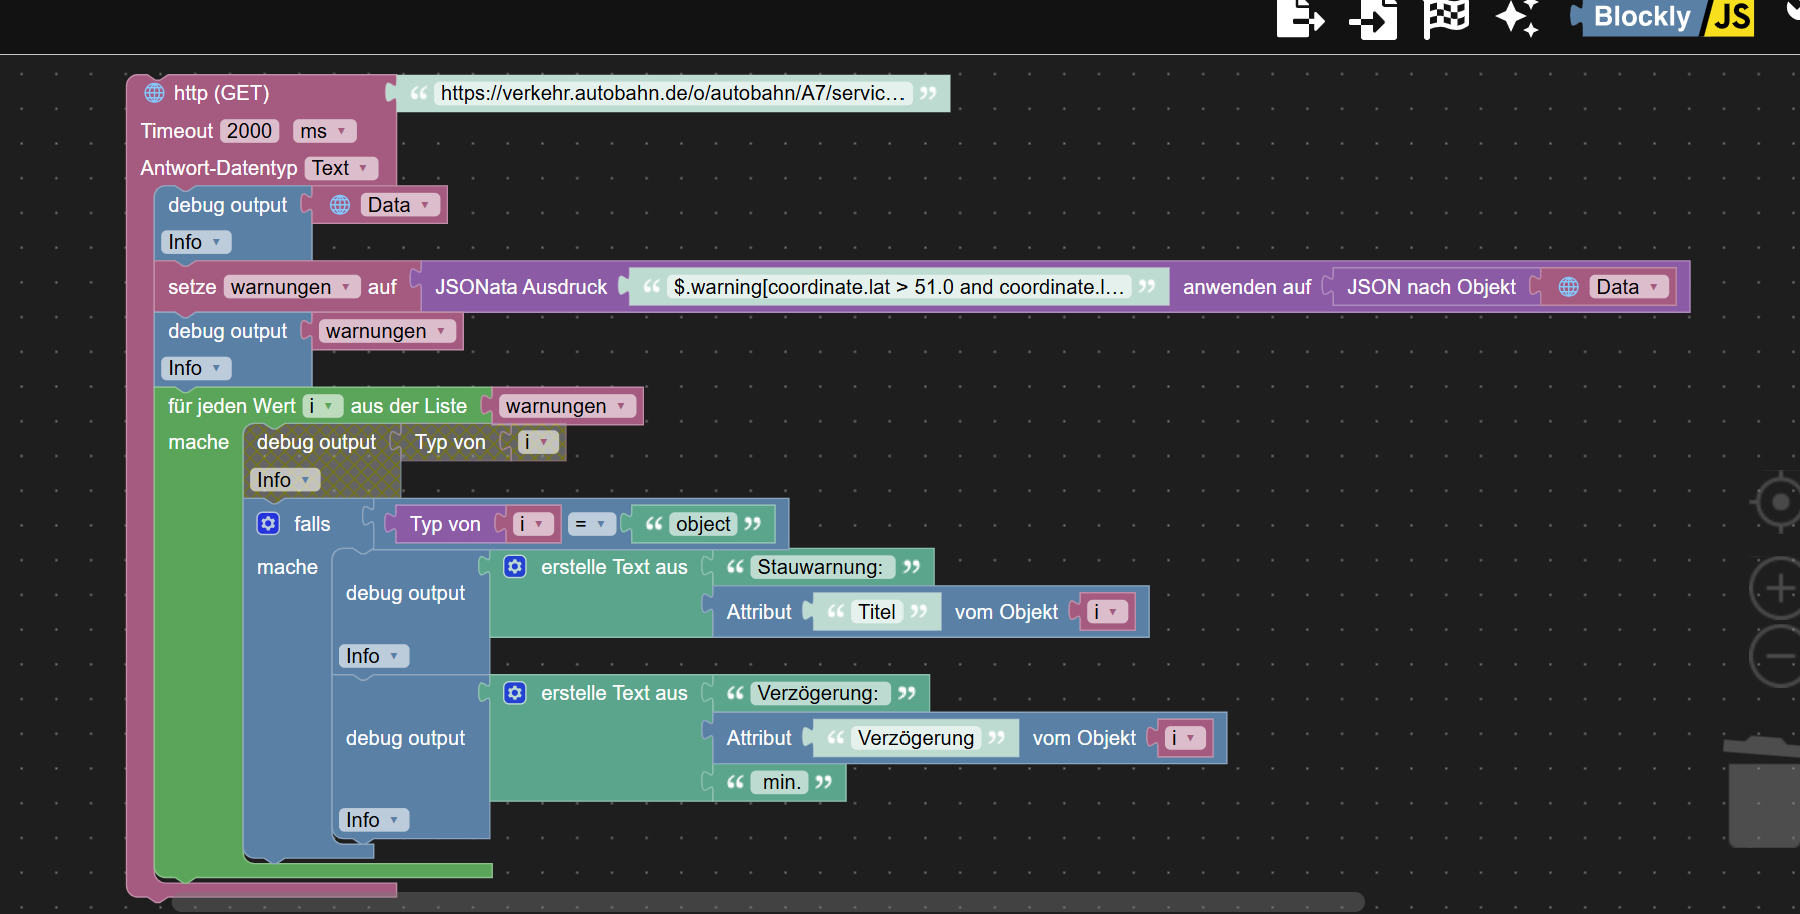
Task: Open i dropdown after Verzögerung vom Objekt
Action: pos(1186,738)
